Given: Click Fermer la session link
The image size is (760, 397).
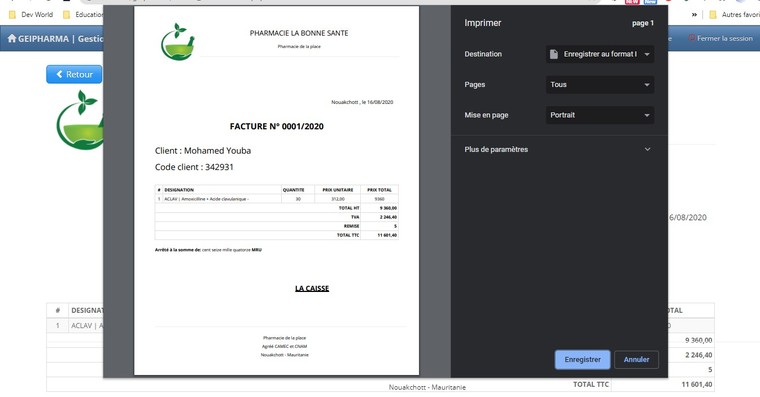Looking at the screenshot, I should pos(720,38).
